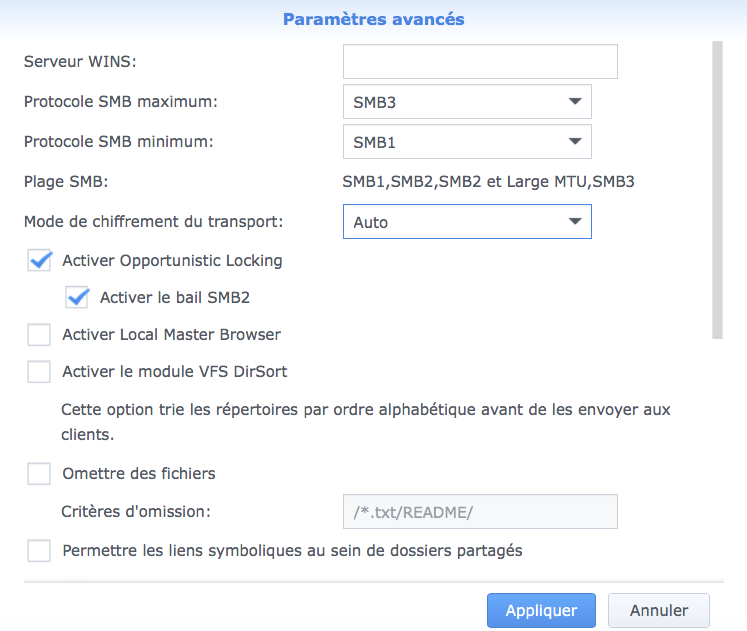This screenshot has height=631, width=747.
Task: Click the Annuler button
Action: tap(659, 611)
